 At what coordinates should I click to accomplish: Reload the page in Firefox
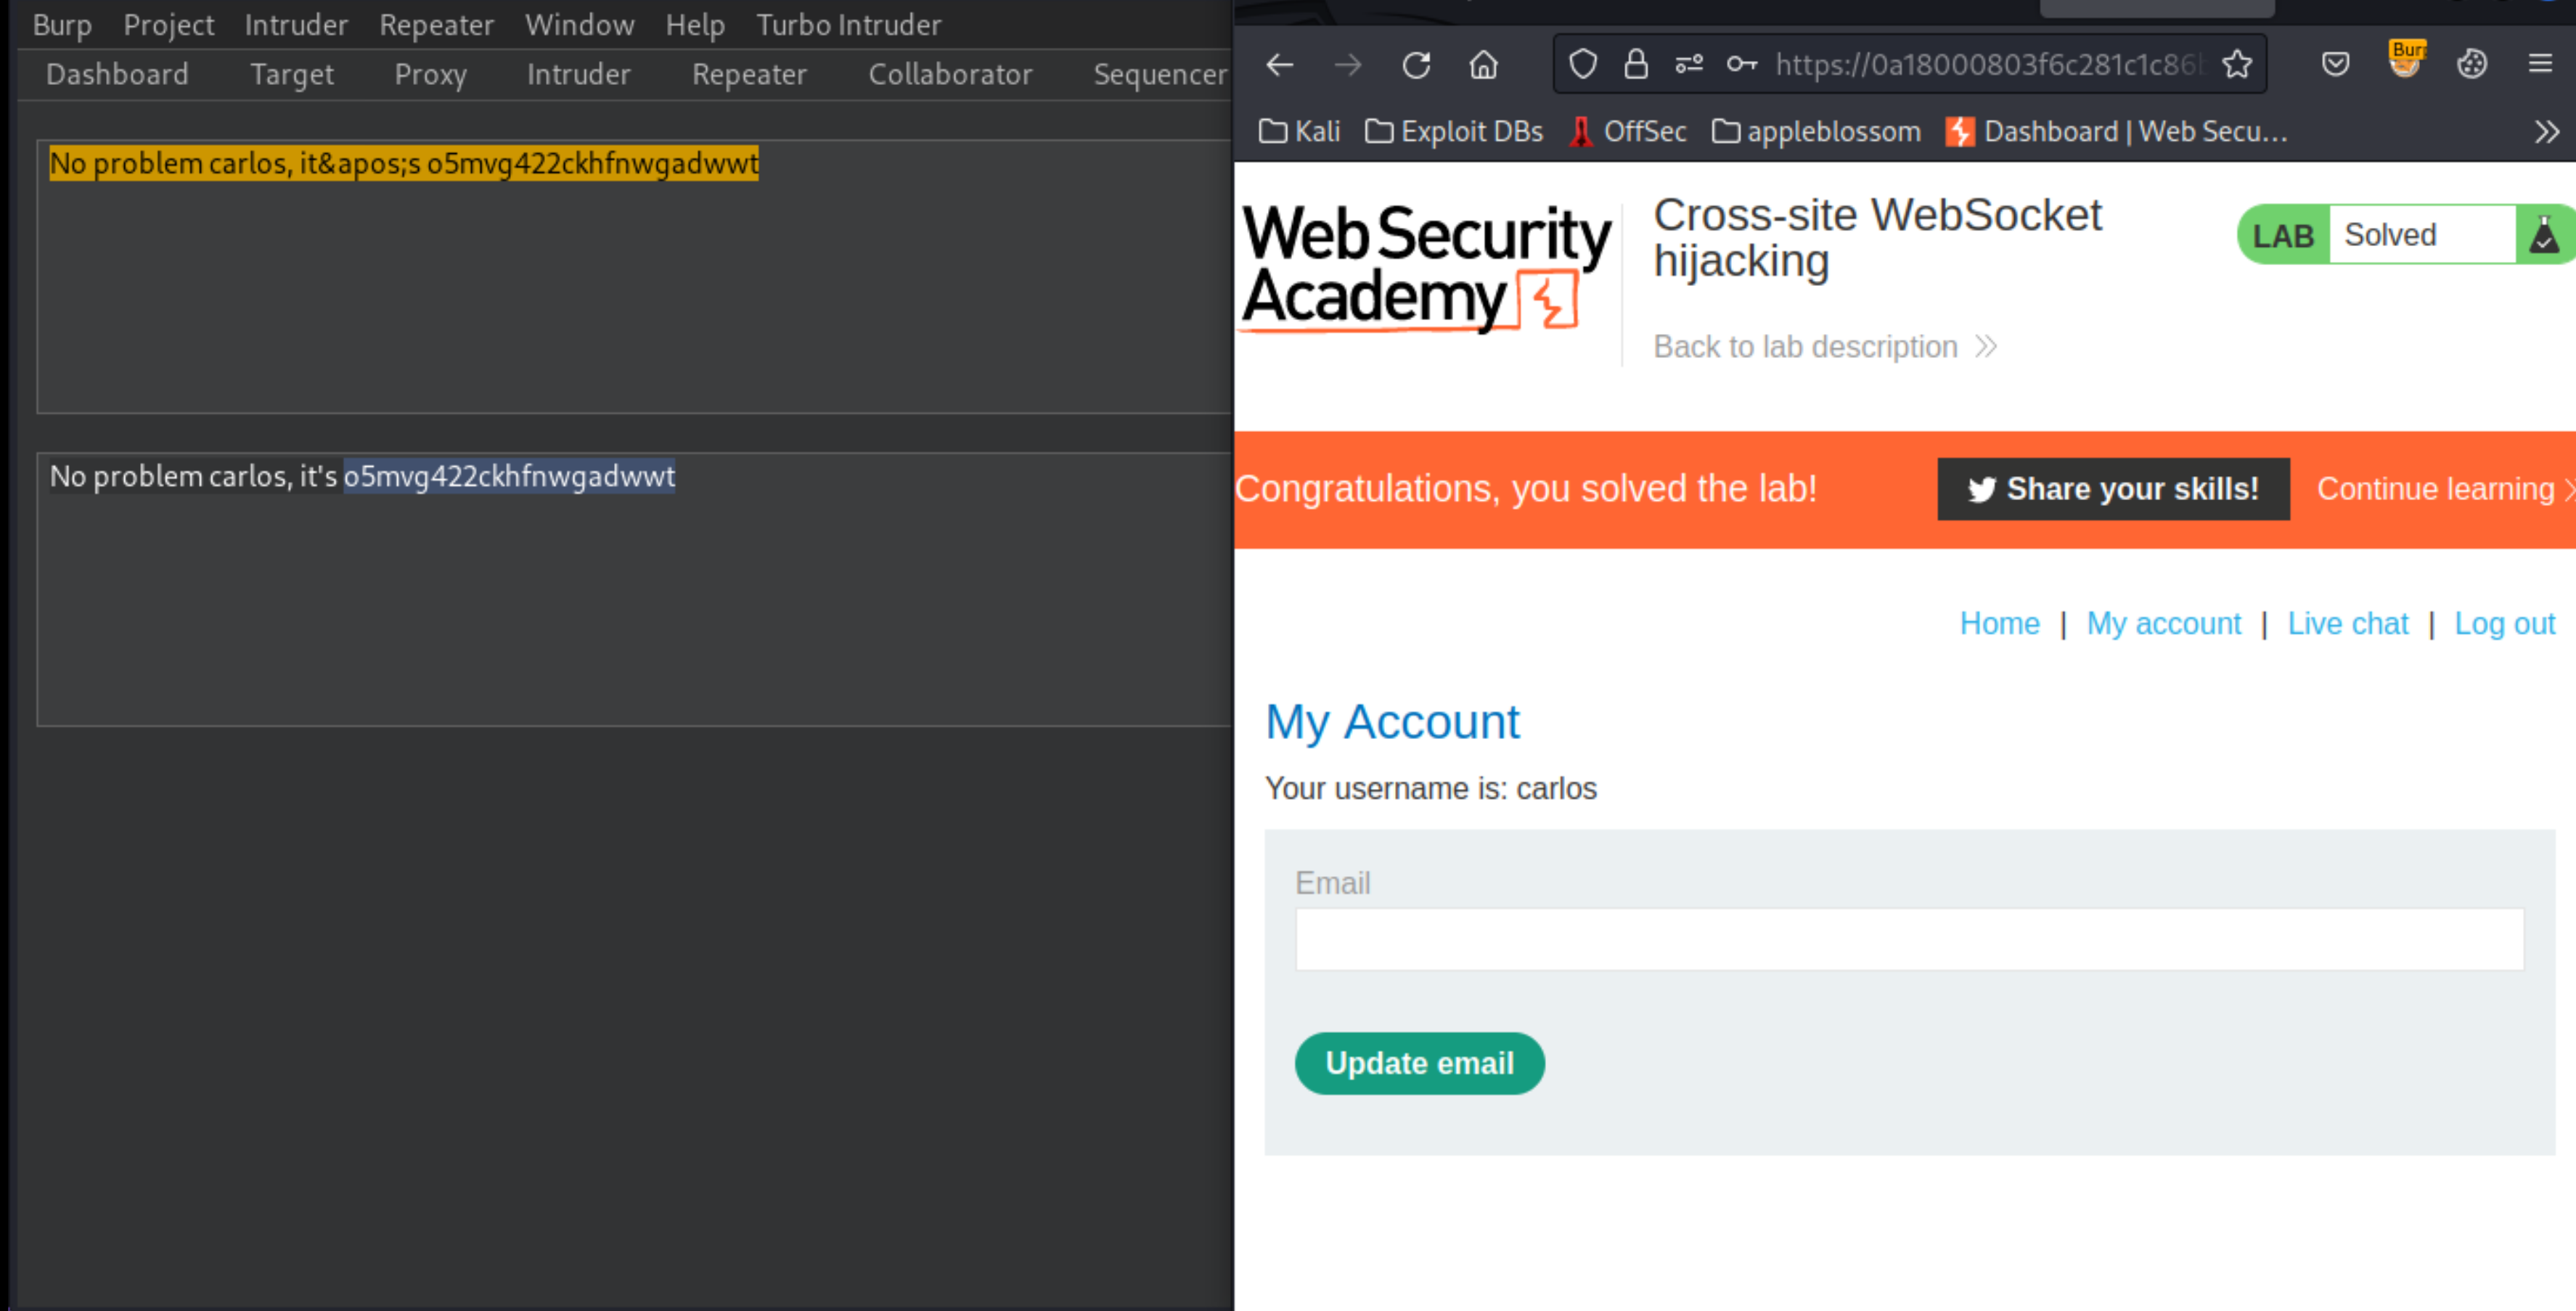(x=1416, y=65)
